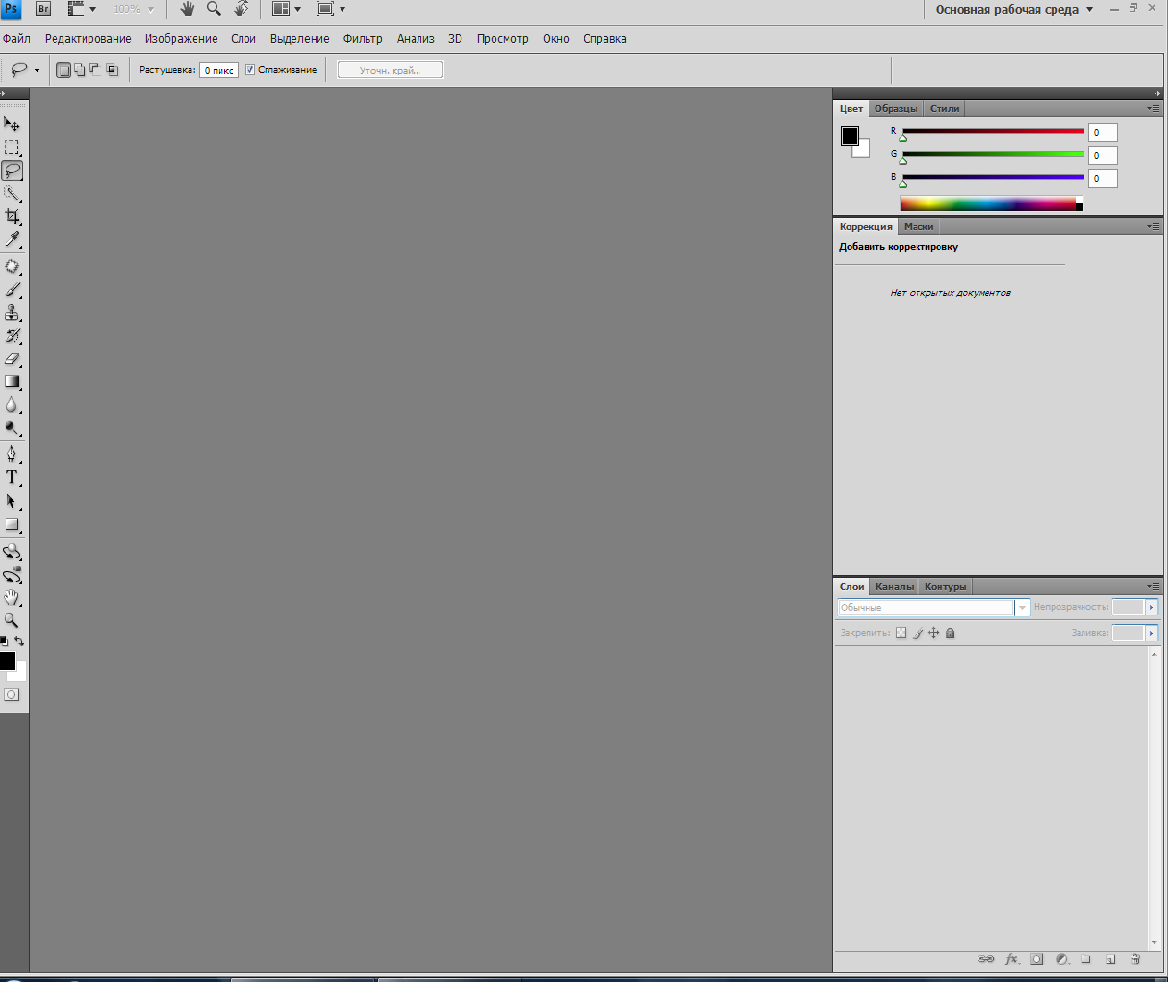Select the Clone Stamp tool
The width and height of the screenshot is (1168, 982).
(13, 312)
